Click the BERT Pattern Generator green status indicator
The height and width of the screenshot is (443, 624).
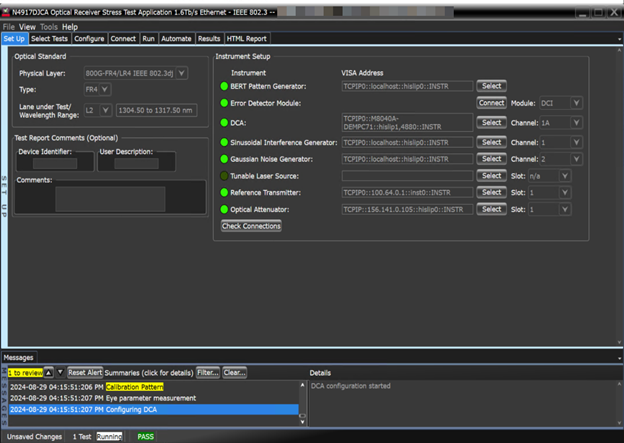tap(225, 87)
